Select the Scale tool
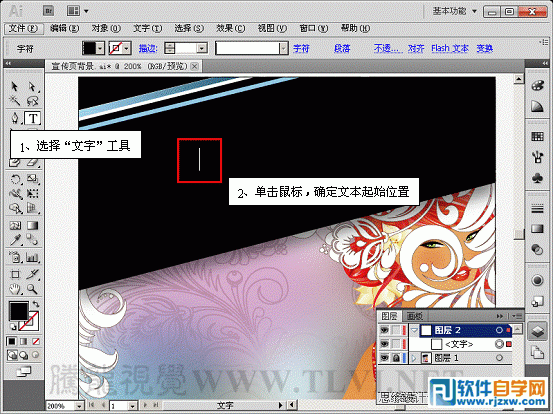 coord(32,179)
